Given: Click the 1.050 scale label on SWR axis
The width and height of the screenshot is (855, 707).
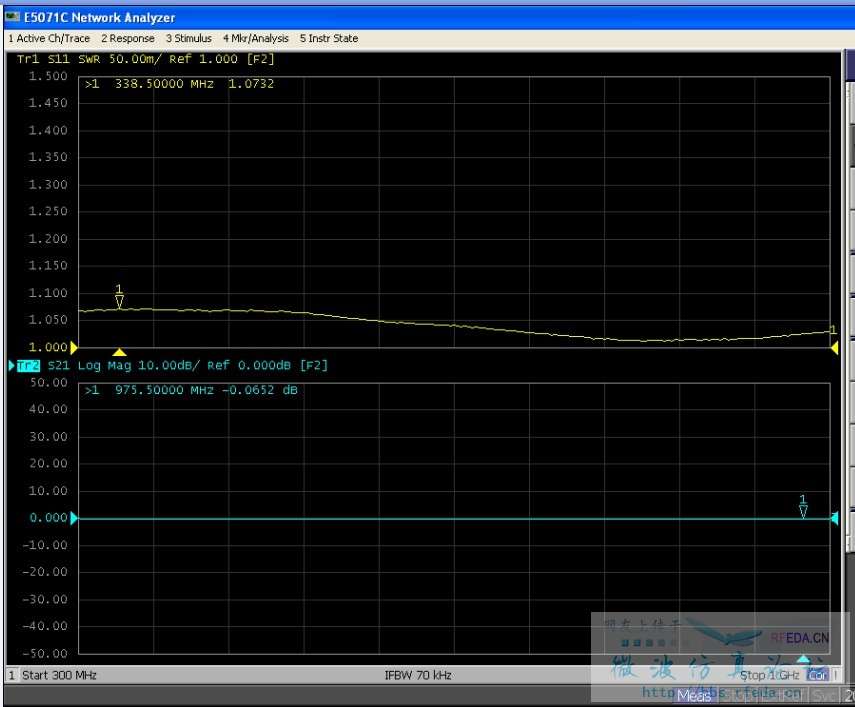Looking at the screenshot, I should click(x=48, y=320).
